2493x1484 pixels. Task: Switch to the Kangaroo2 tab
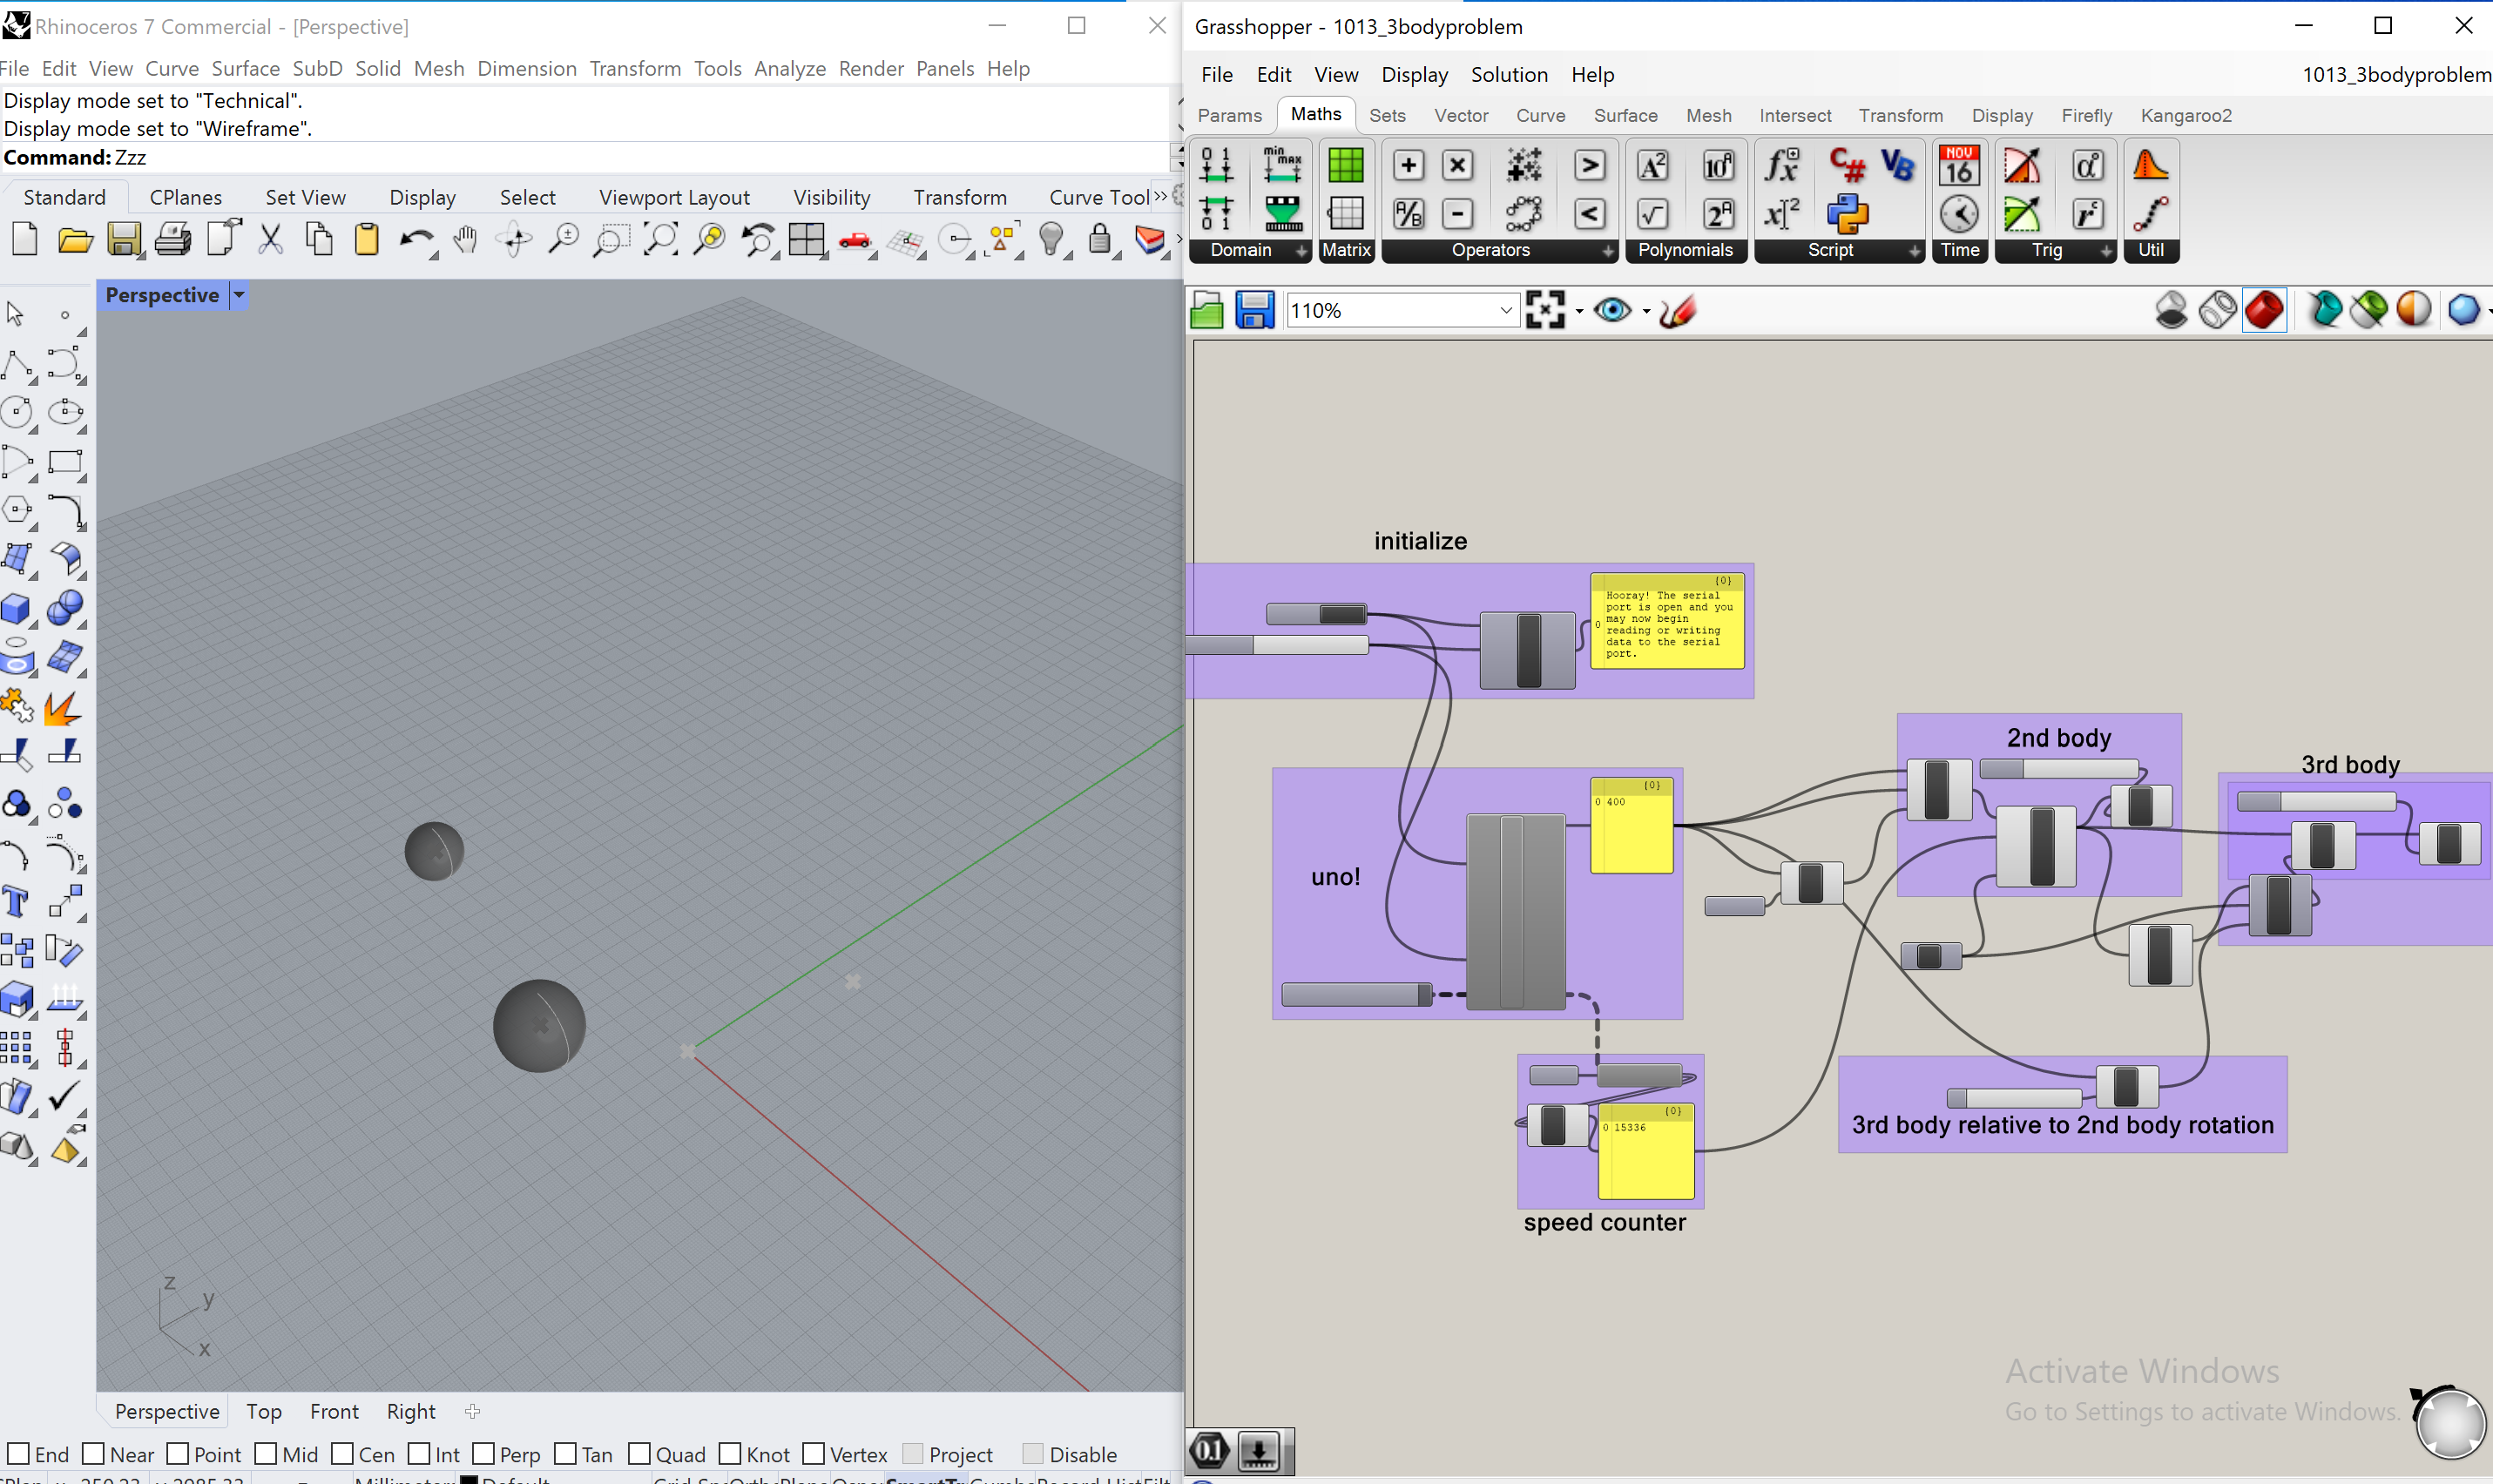2186,115
